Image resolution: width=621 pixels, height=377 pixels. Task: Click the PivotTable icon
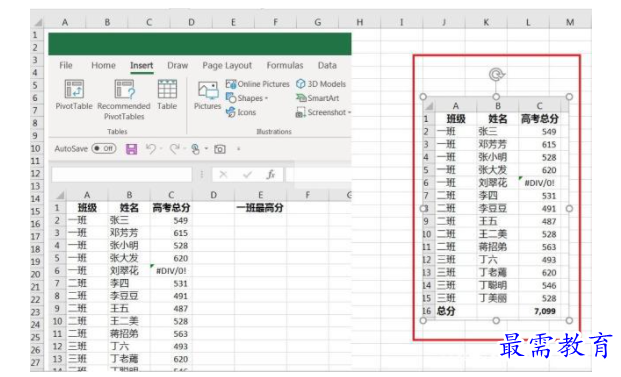point(74,89)
